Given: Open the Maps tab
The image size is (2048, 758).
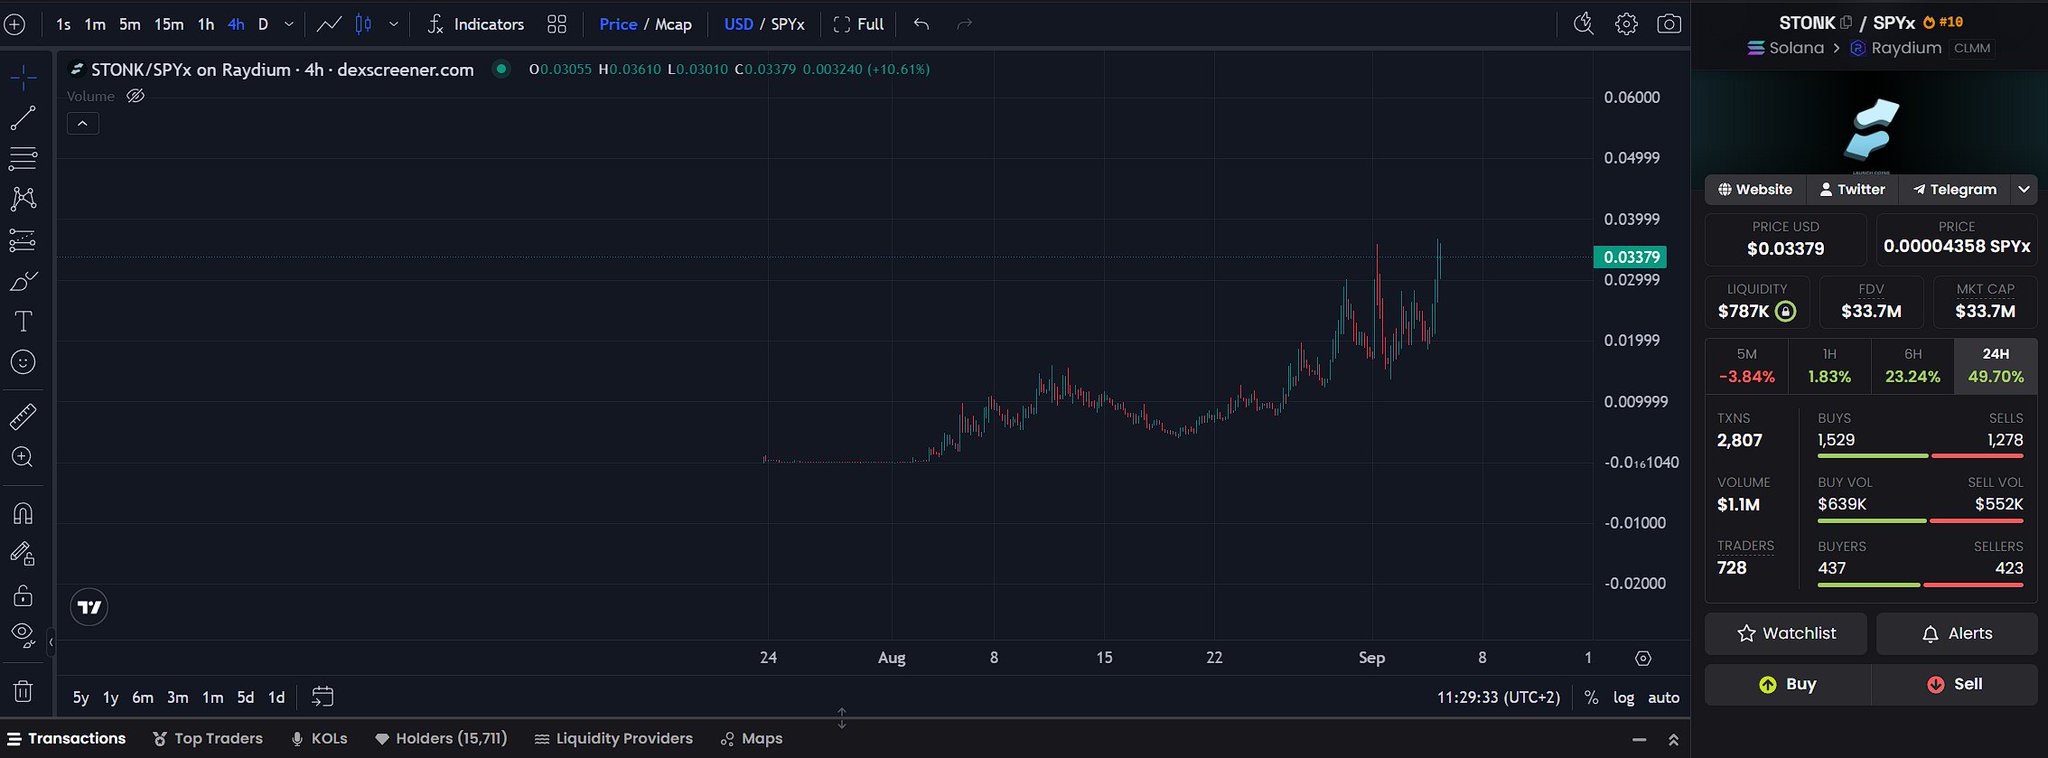Looking at the screenshot, I should (752, 738).
